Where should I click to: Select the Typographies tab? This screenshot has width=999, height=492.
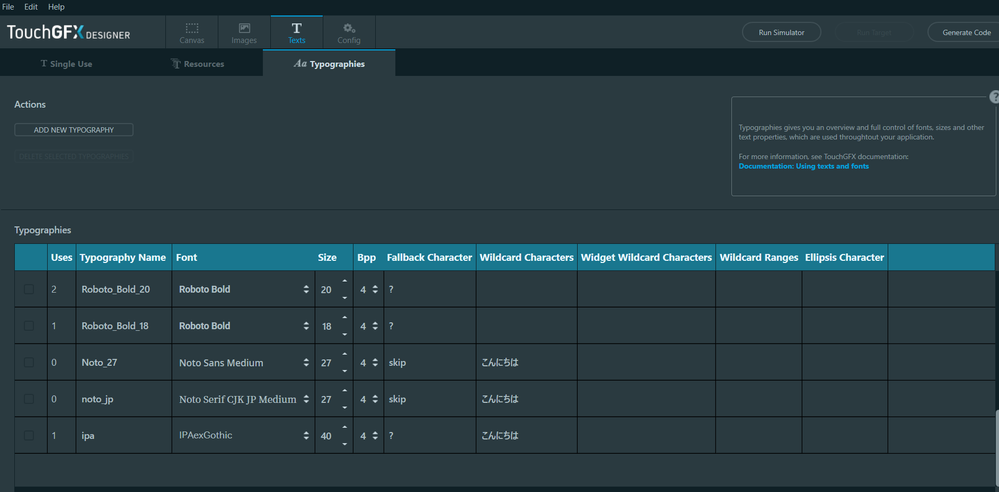click(x=329, y=64)
